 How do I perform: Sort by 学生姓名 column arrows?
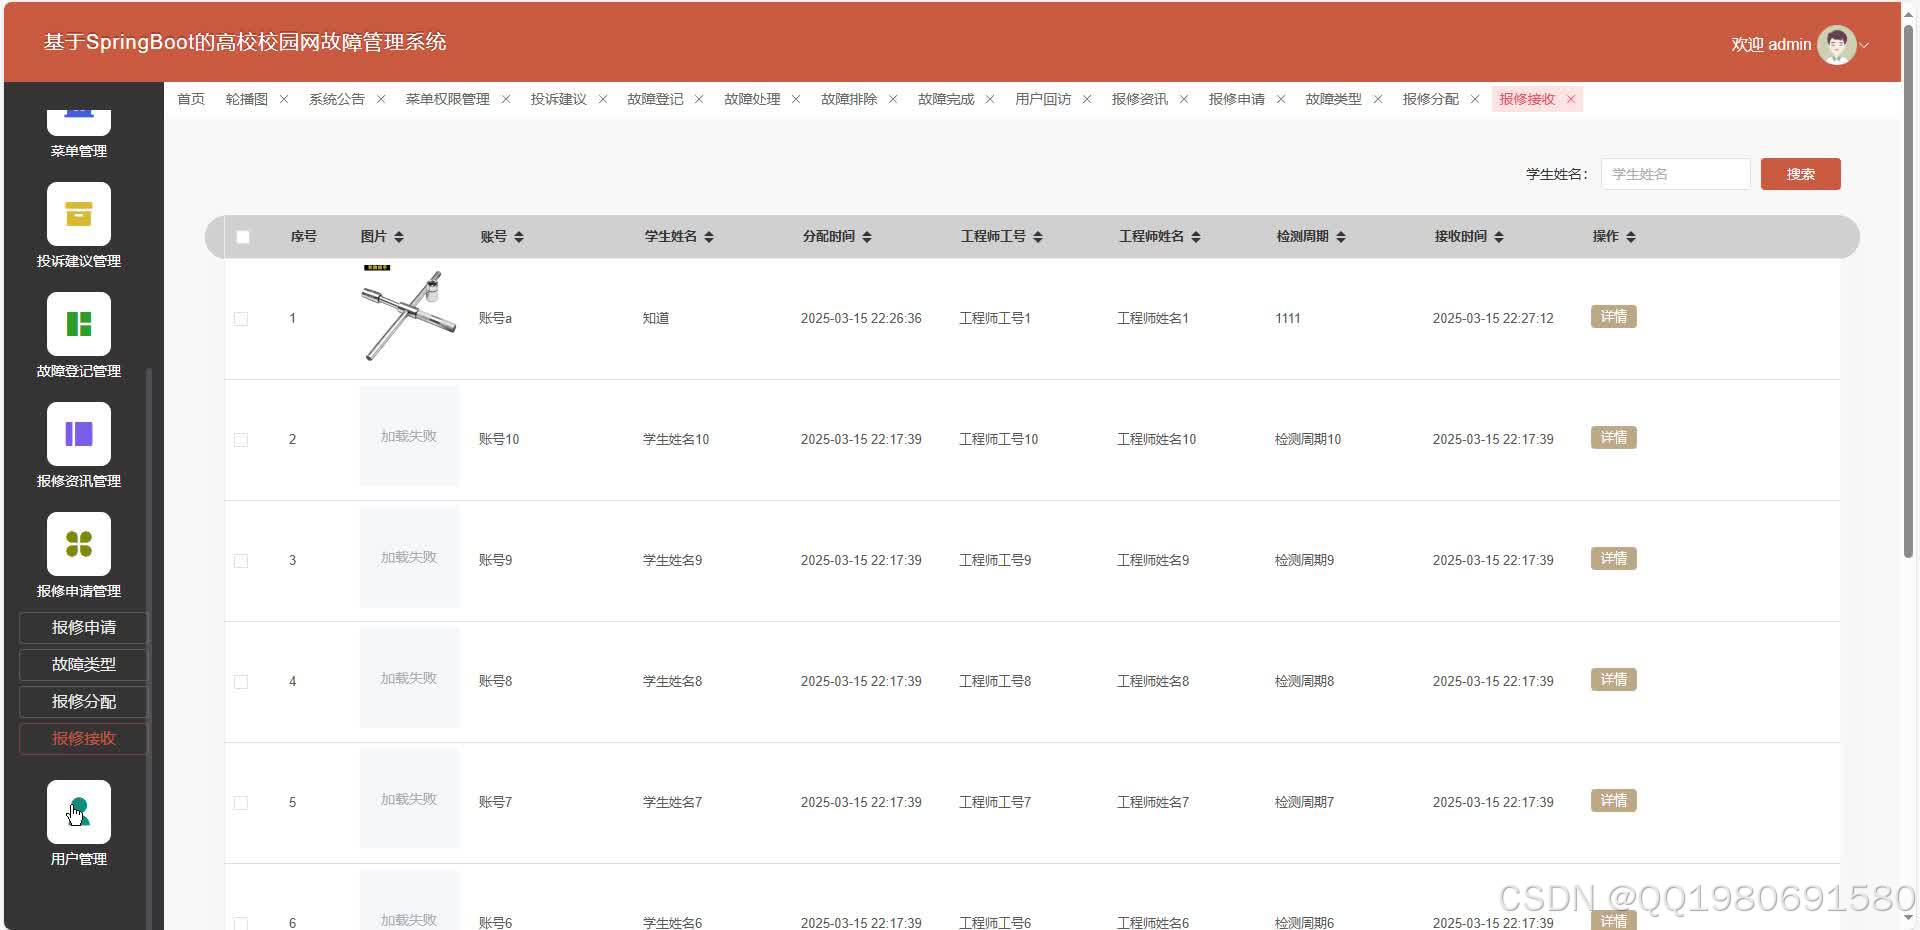pos(709,237)
